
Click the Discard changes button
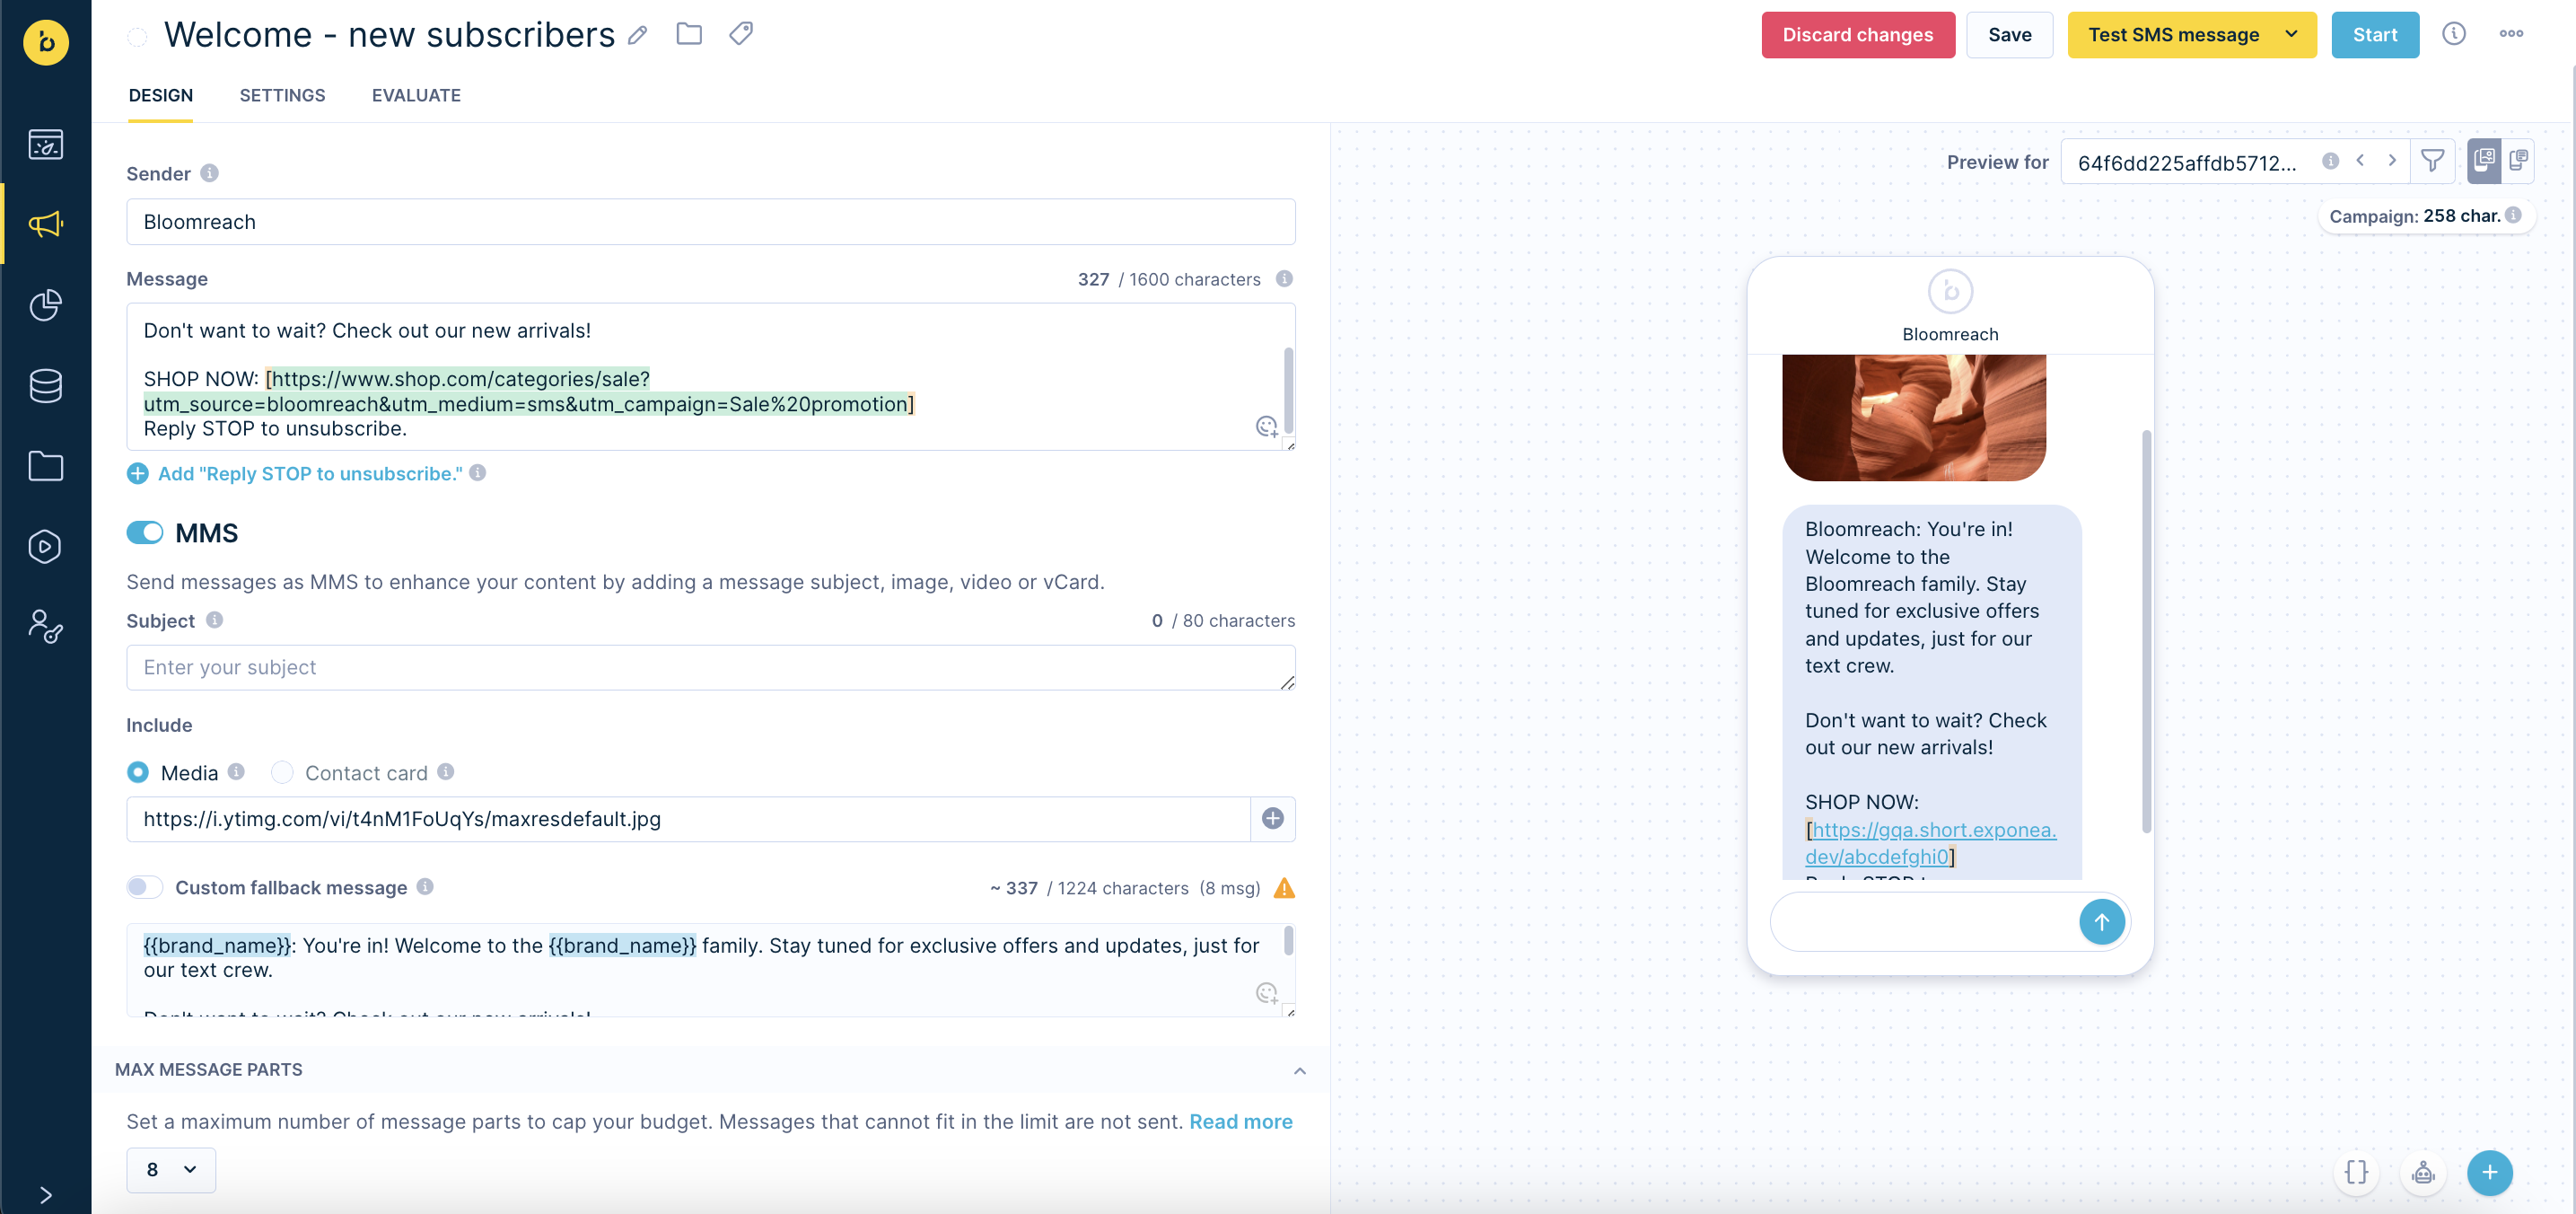[x=1857, y=35]
